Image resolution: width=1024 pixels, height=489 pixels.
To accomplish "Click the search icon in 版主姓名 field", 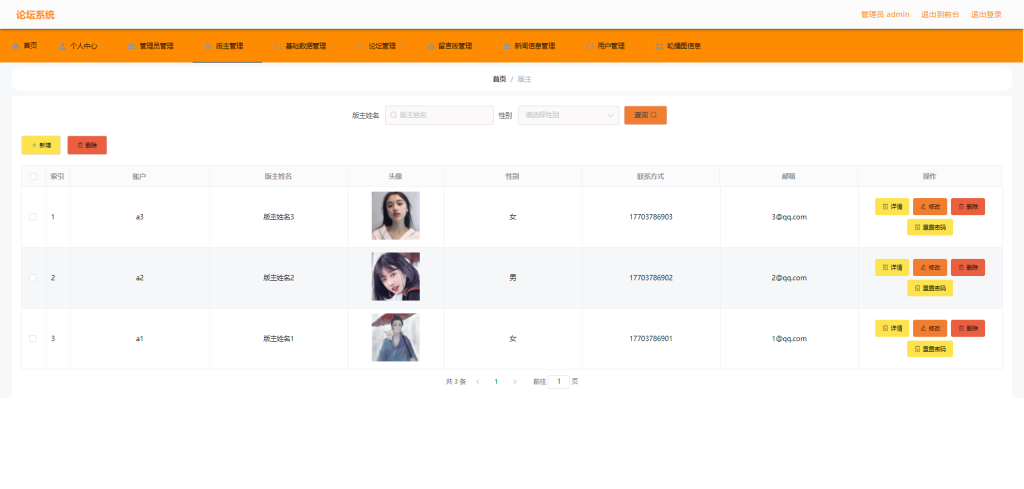I will [393, 115].
